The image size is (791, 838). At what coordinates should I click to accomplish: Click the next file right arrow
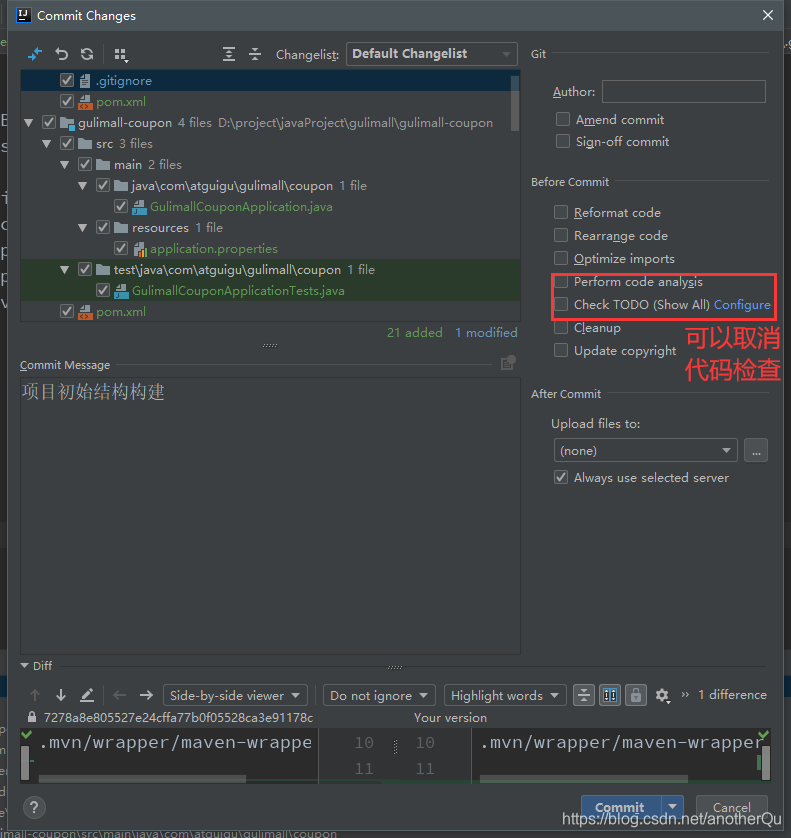146,695
